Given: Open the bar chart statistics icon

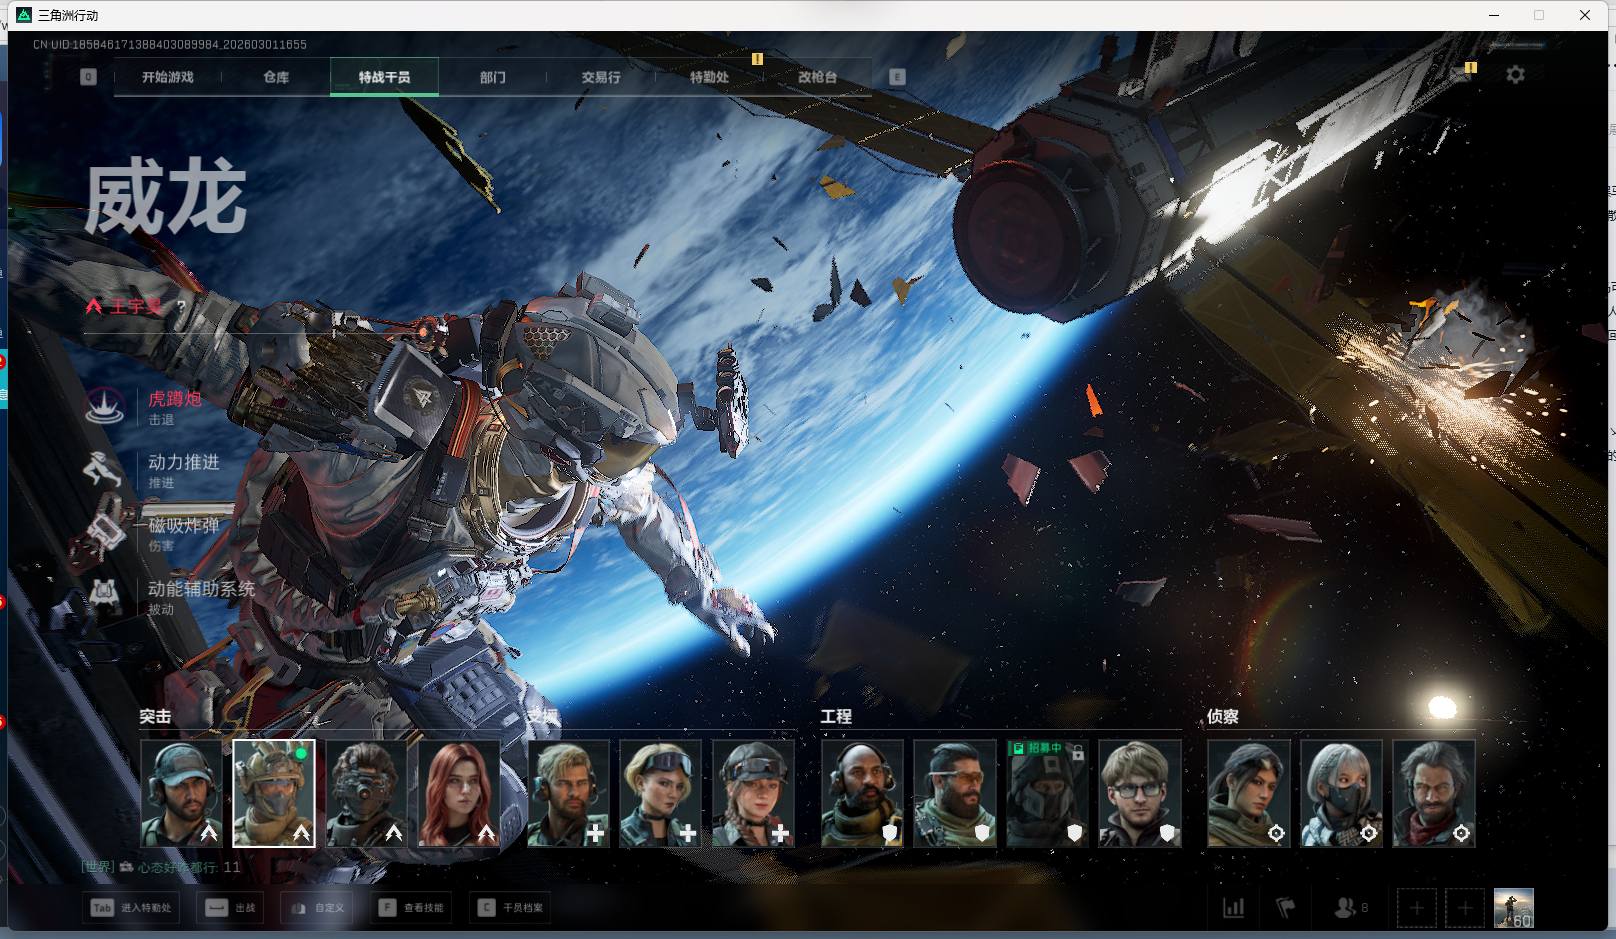Looking at the screenshot, I should tap(1234, 908).
